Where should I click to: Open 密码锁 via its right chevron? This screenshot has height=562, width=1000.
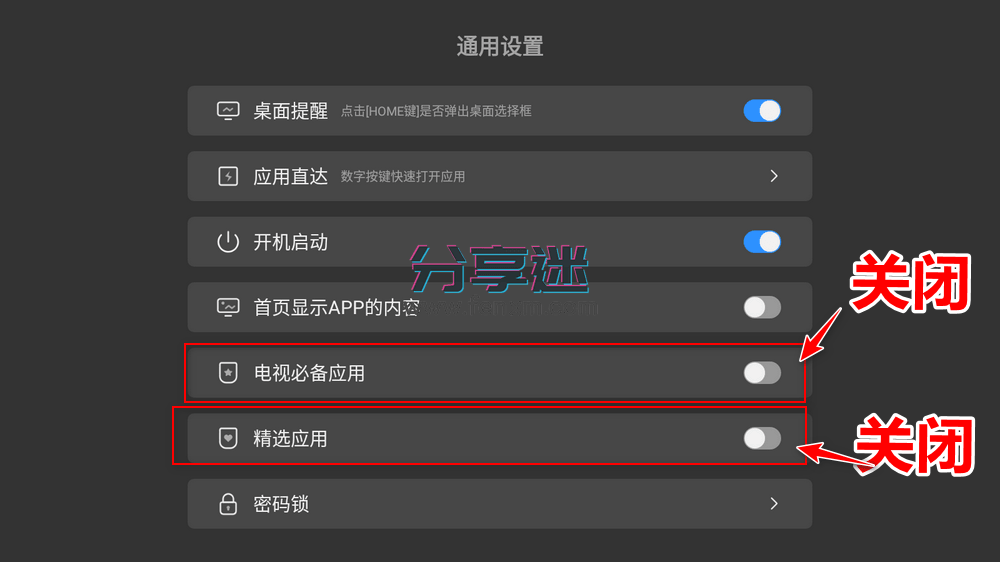click(x=773, y=504)
